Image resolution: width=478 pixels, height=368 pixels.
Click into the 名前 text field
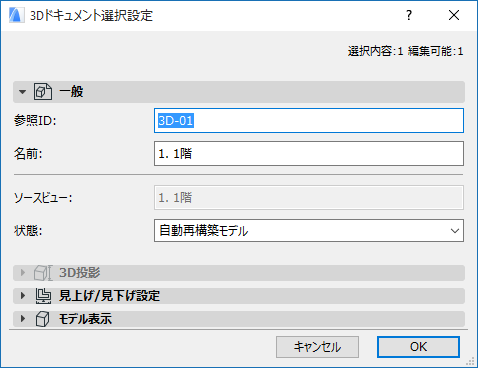pyautogui.click(x=309, y=154)
